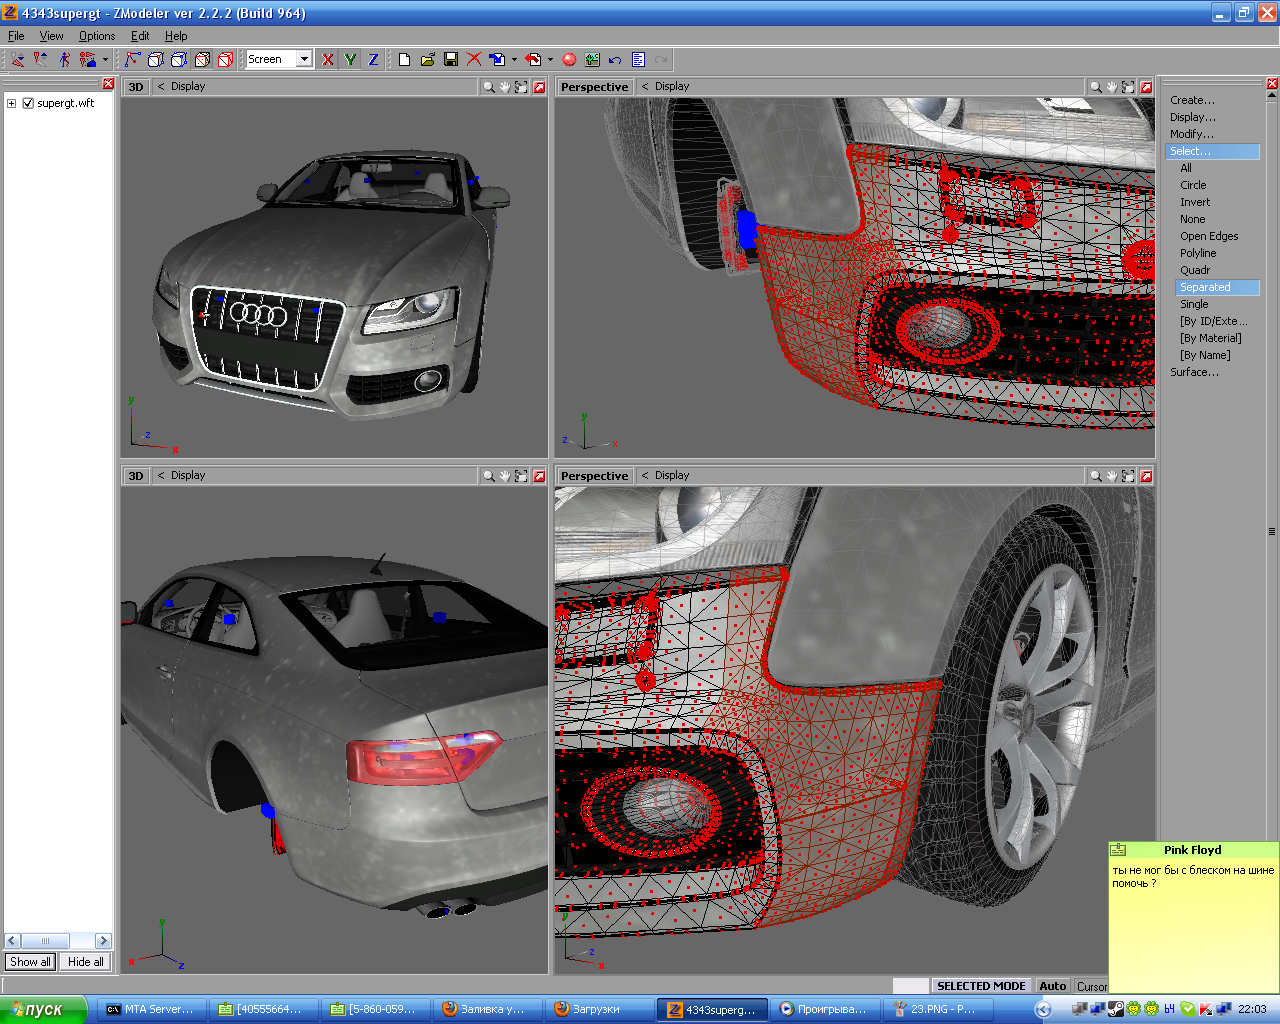
Task: Open the Screen coordinate system dropdown
Action: (x=304, y=59)
